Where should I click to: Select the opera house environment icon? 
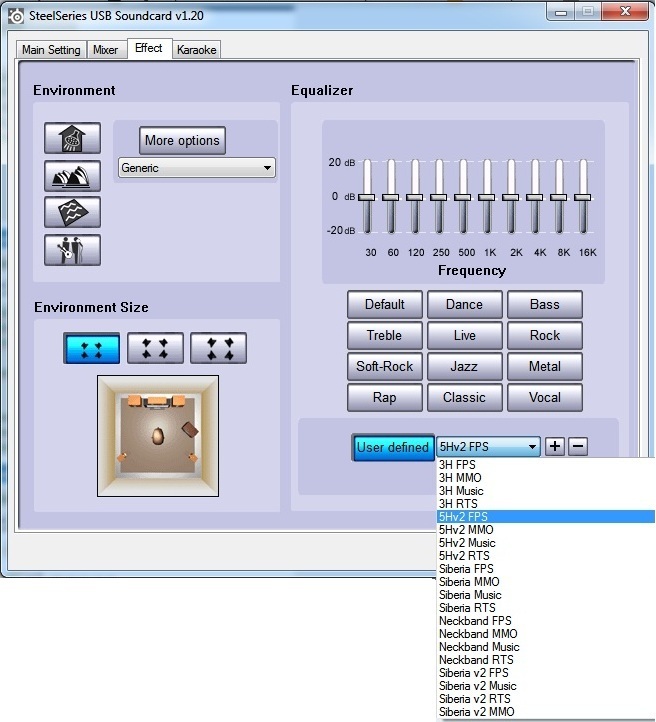click(72, 176)
